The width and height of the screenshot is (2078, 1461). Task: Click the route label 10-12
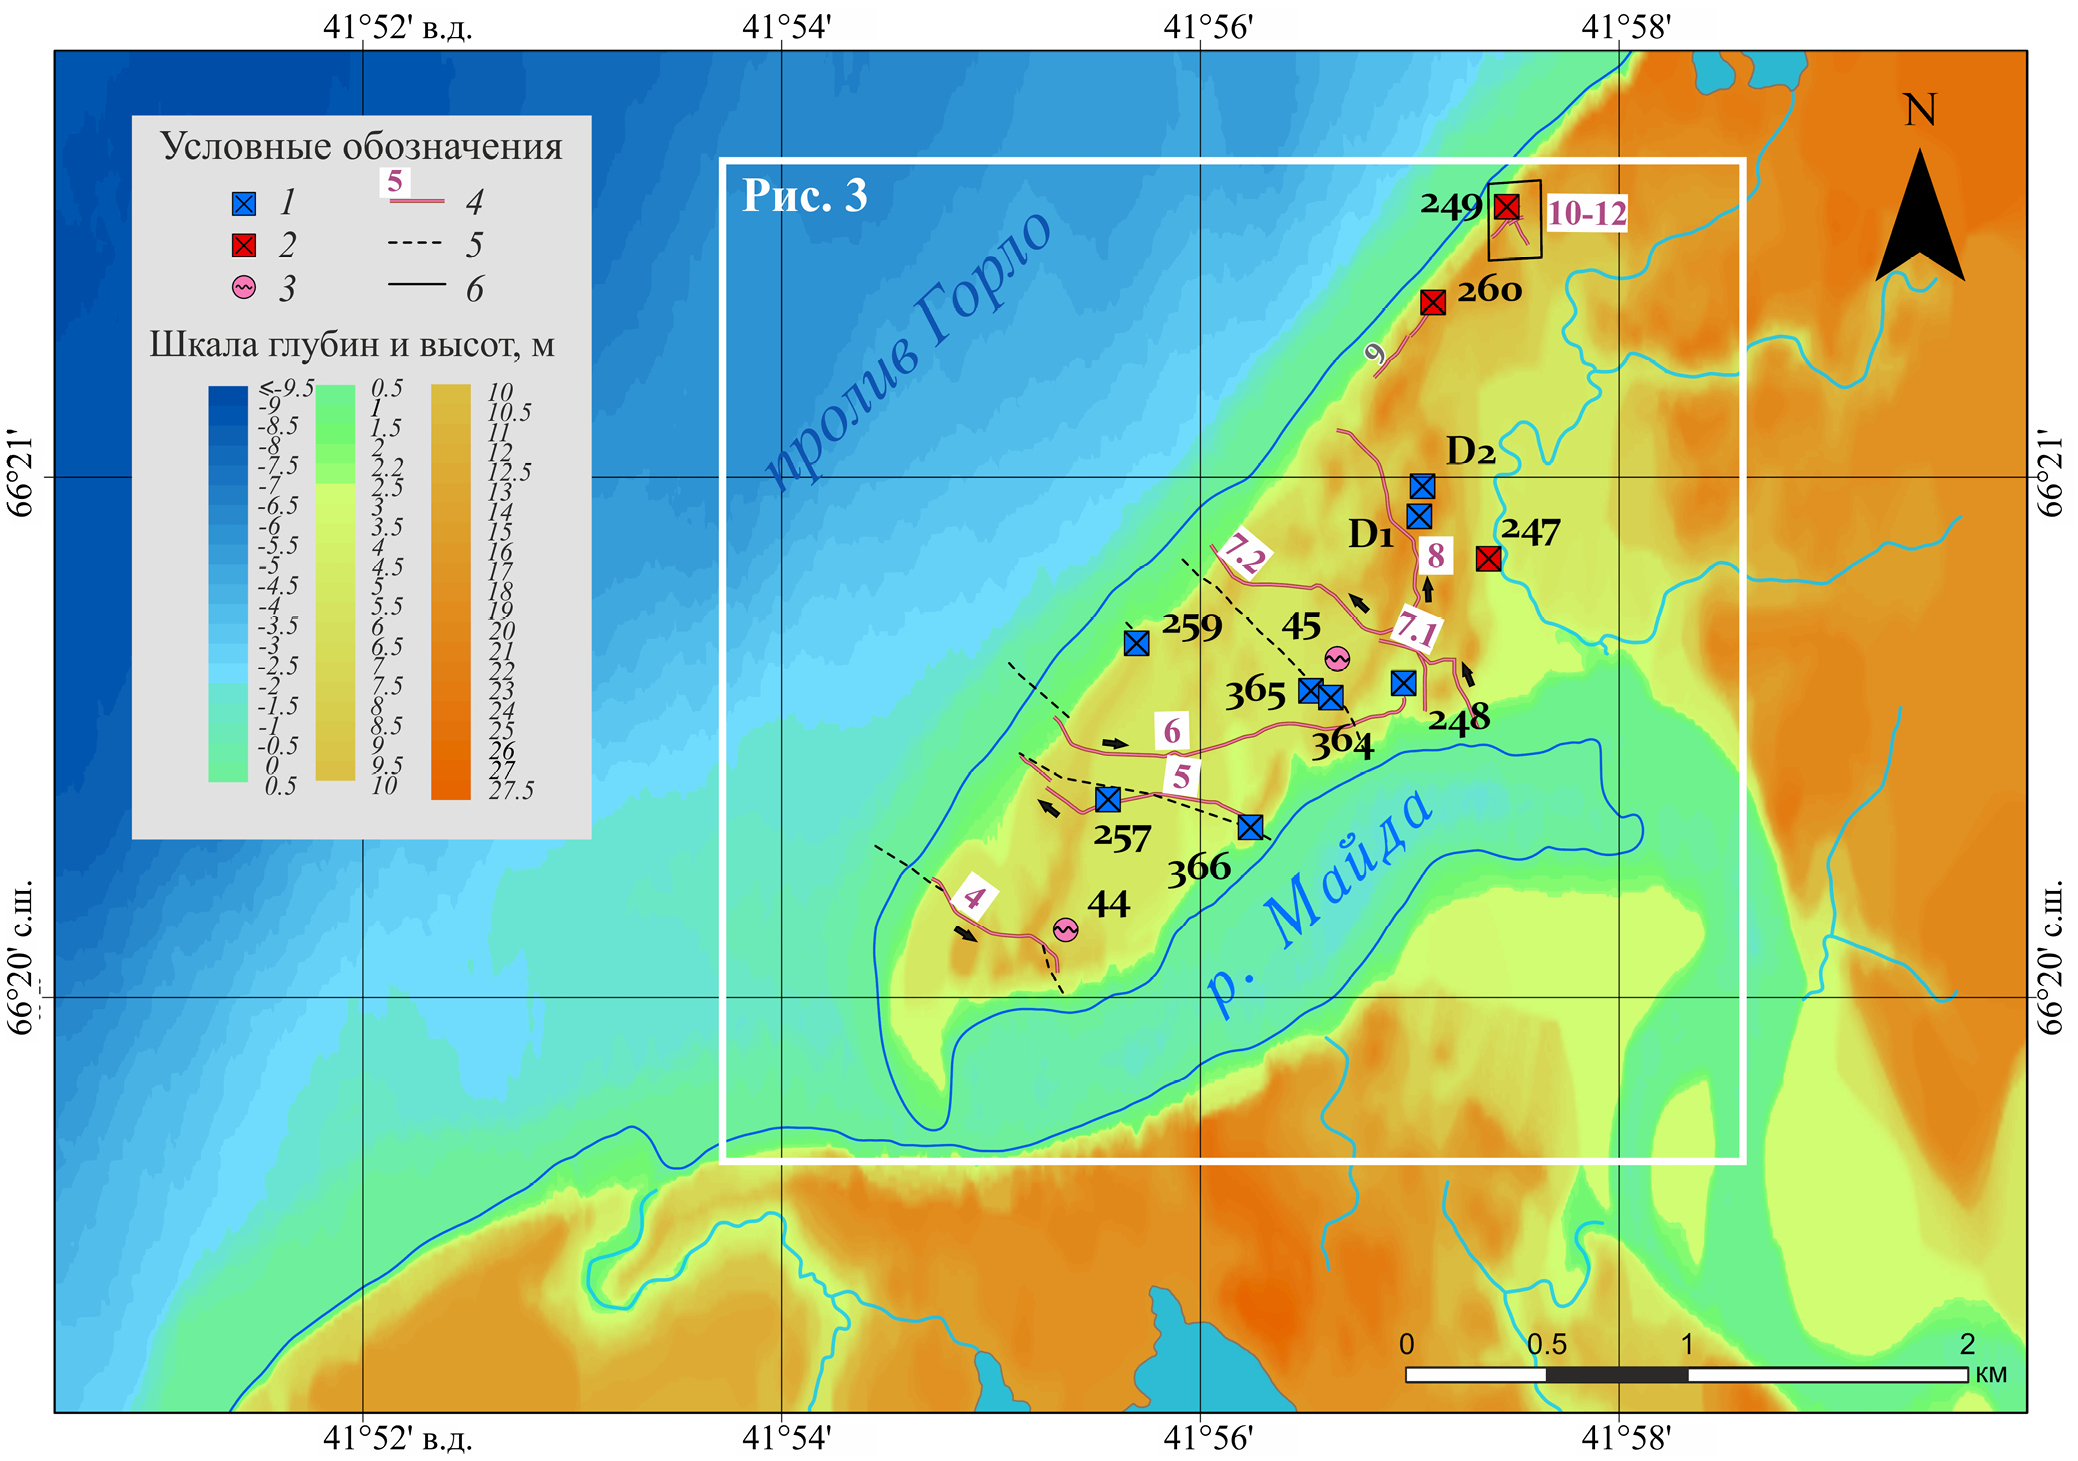coord(1587,213)
